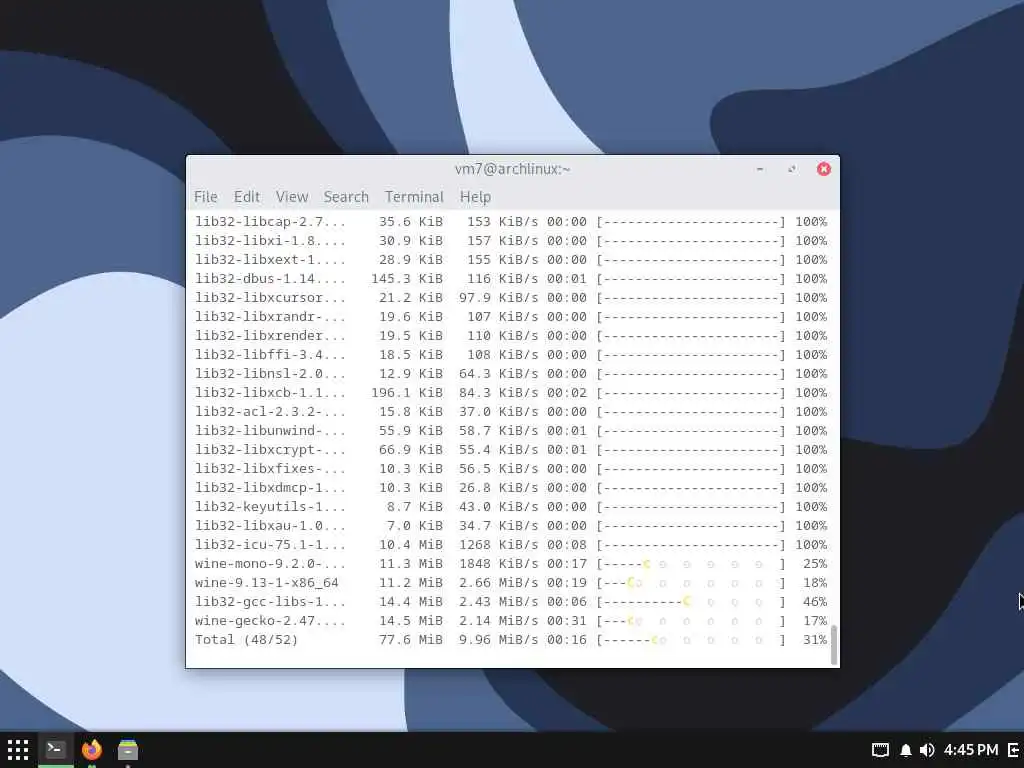Viewport: 1024px width, 768px height.
Task: Click the lib32-gcc-libs progress bar
Action: (691, 601)
